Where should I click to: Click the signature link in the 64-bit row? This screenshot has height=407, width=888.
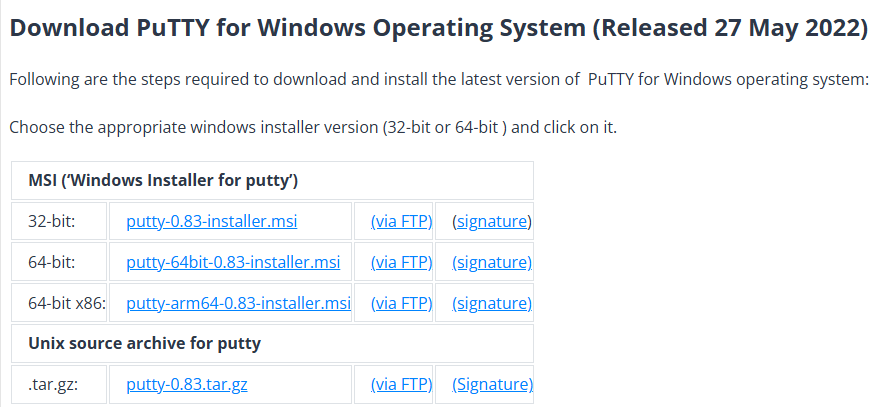492,262
